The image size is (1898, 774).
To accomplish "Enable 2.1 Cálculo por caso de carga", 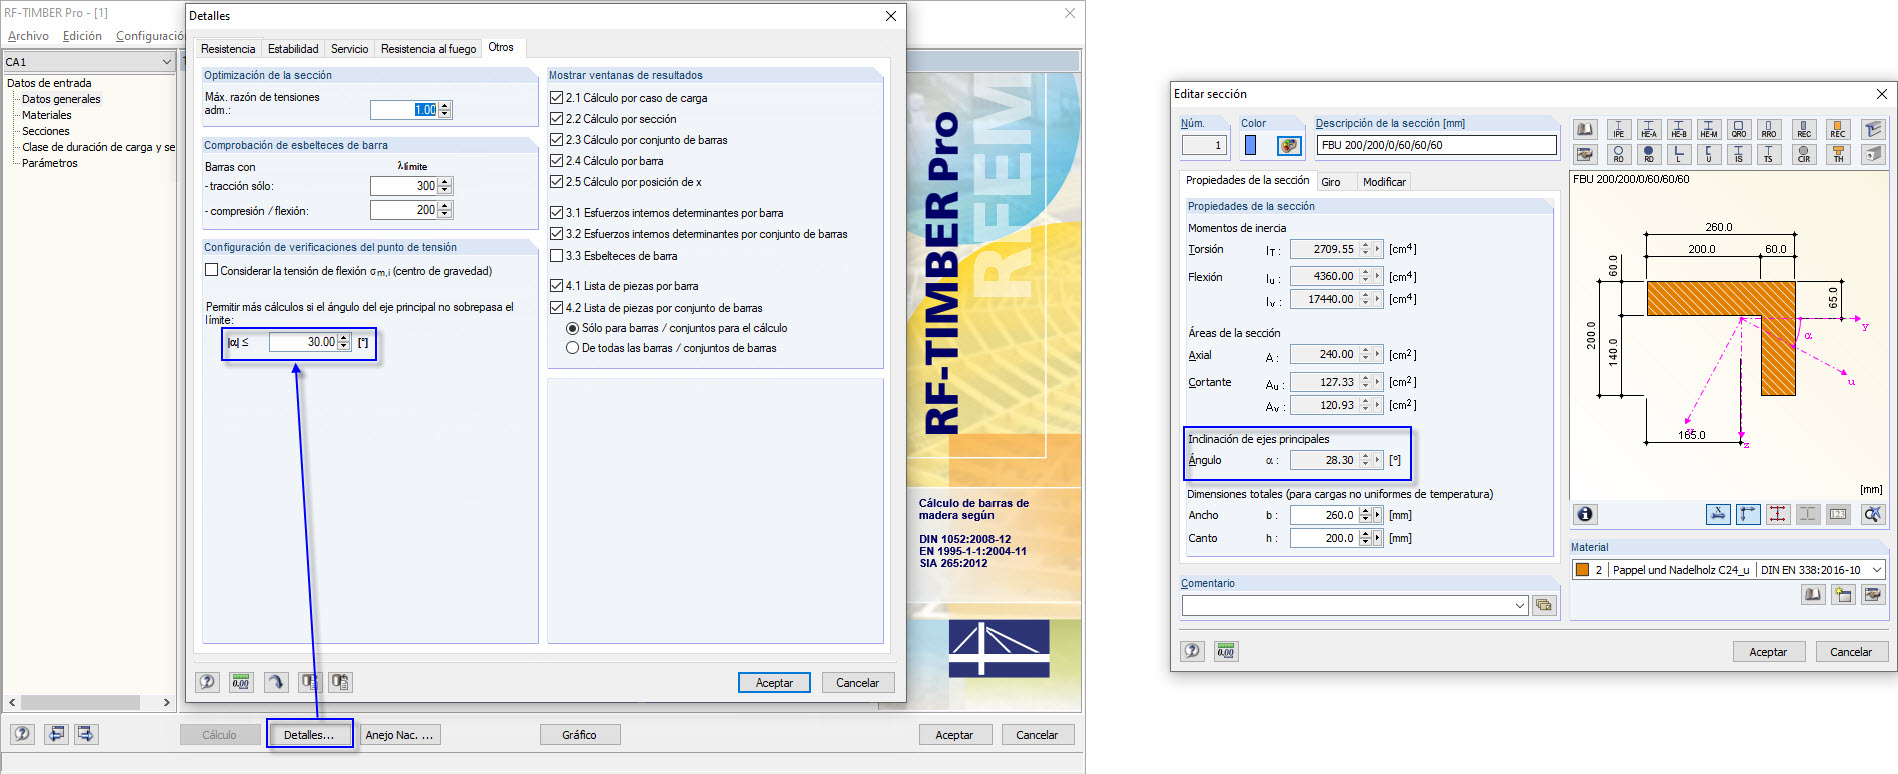I will tap(557, 98).
